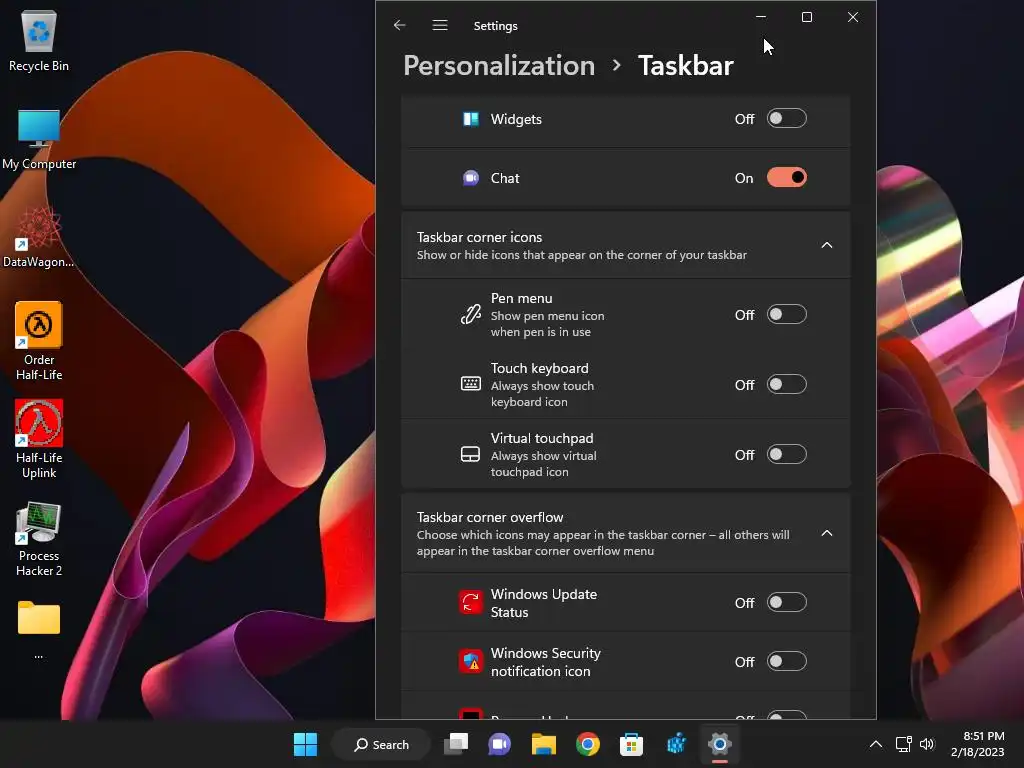Viewport: 1024px width, 768px height.
Task: Click the 'Windows Update Status' label text
Action: (544, 603)
